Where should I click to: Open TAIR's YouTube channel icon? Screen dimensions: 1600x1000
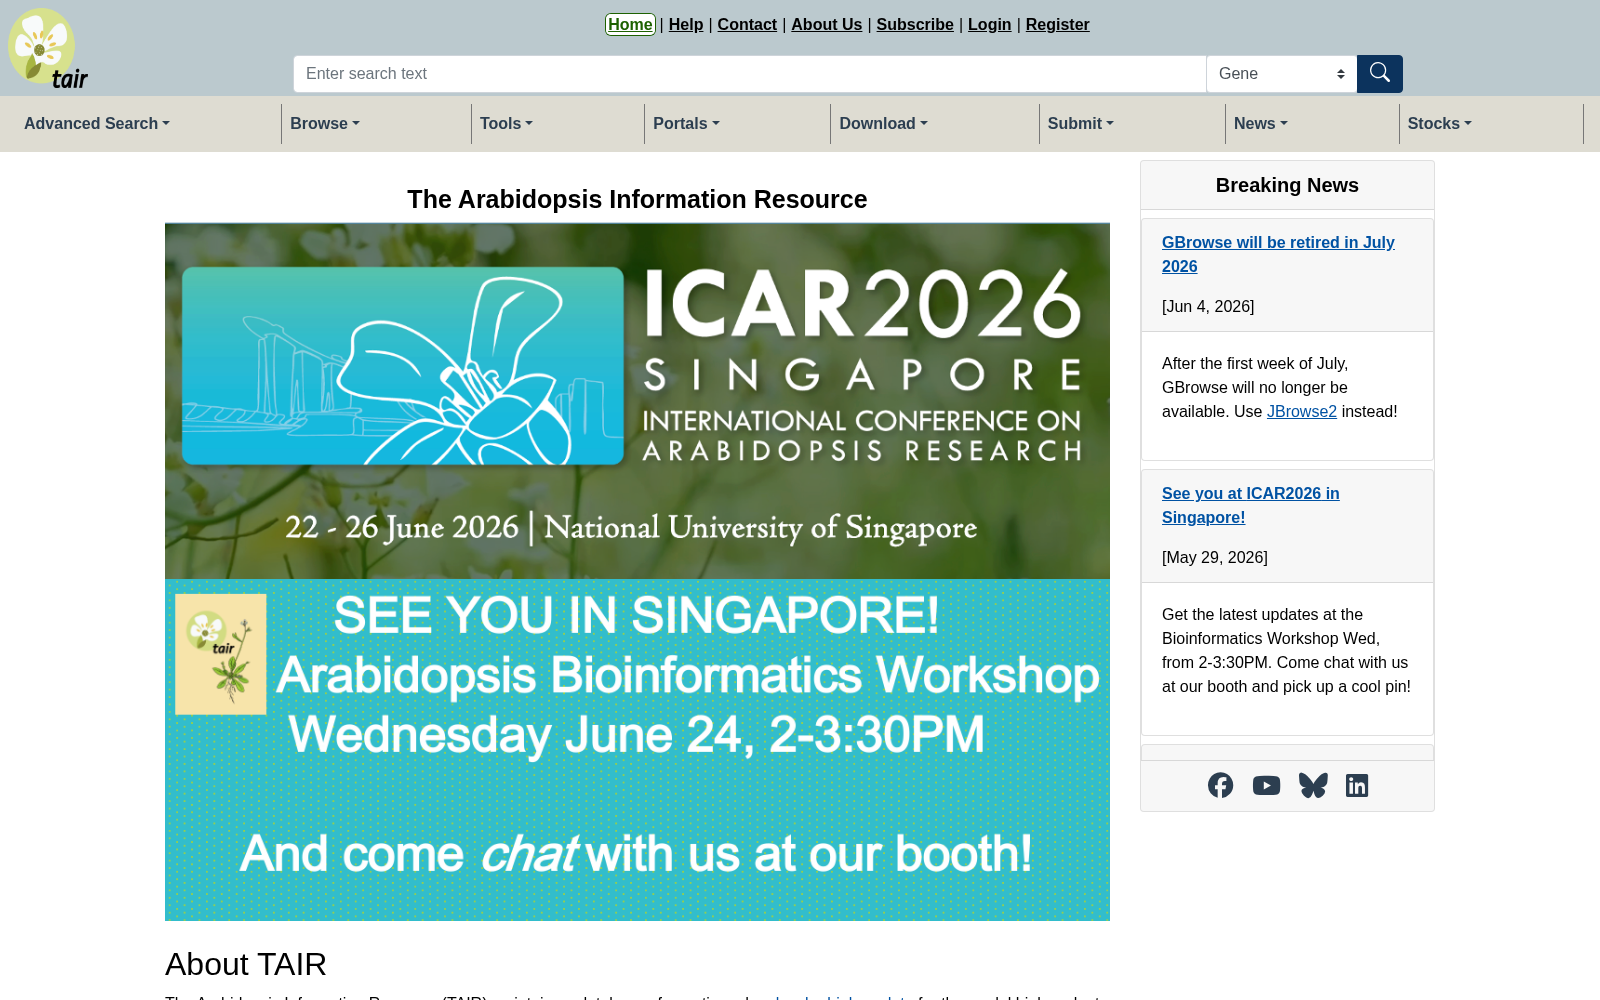tap(1266, 785)
